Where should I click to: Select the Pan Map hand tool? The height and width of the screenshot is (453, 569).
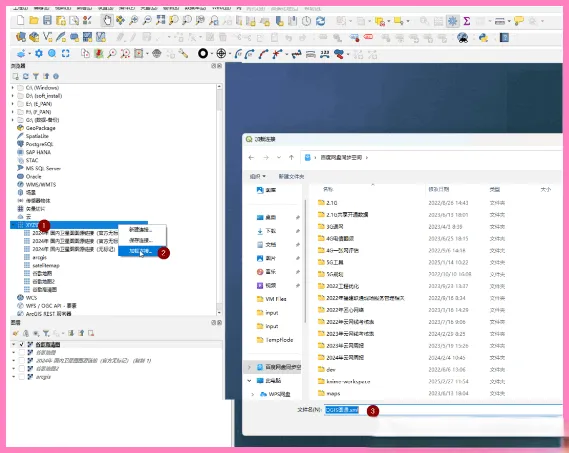[107, 20]
